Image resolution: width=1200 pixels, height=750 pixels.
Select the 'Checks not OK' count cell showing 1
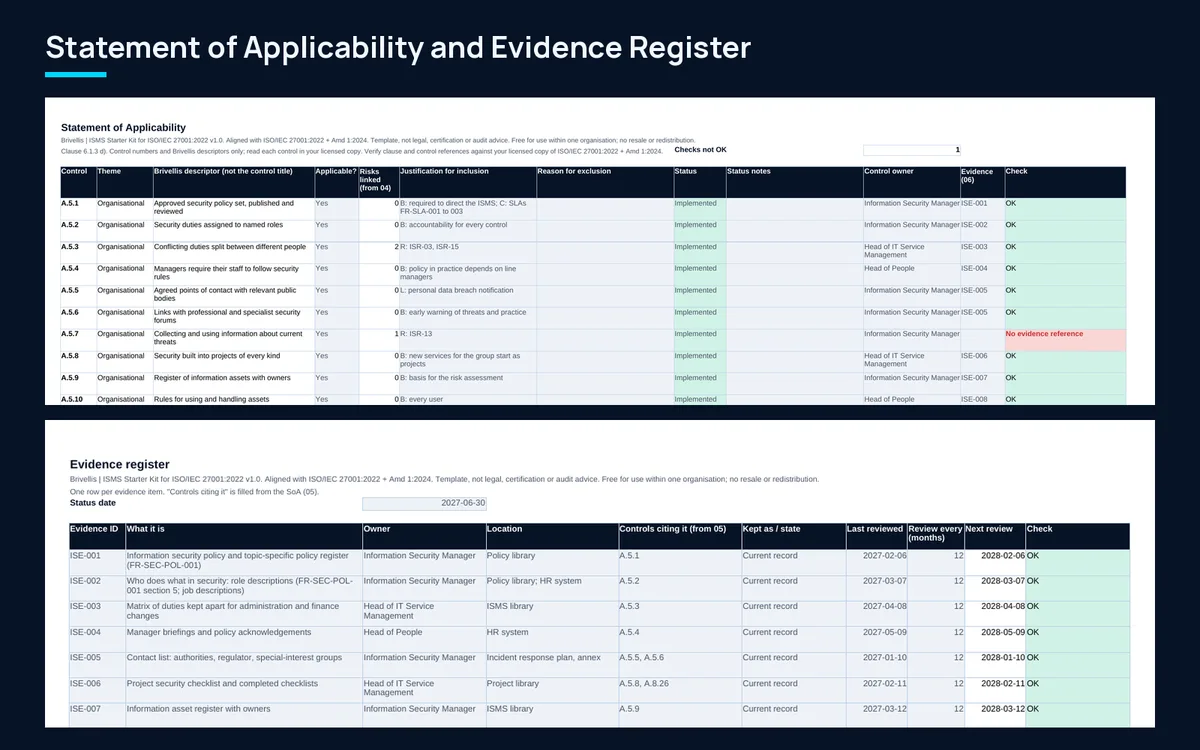click(x=912, y=150)
